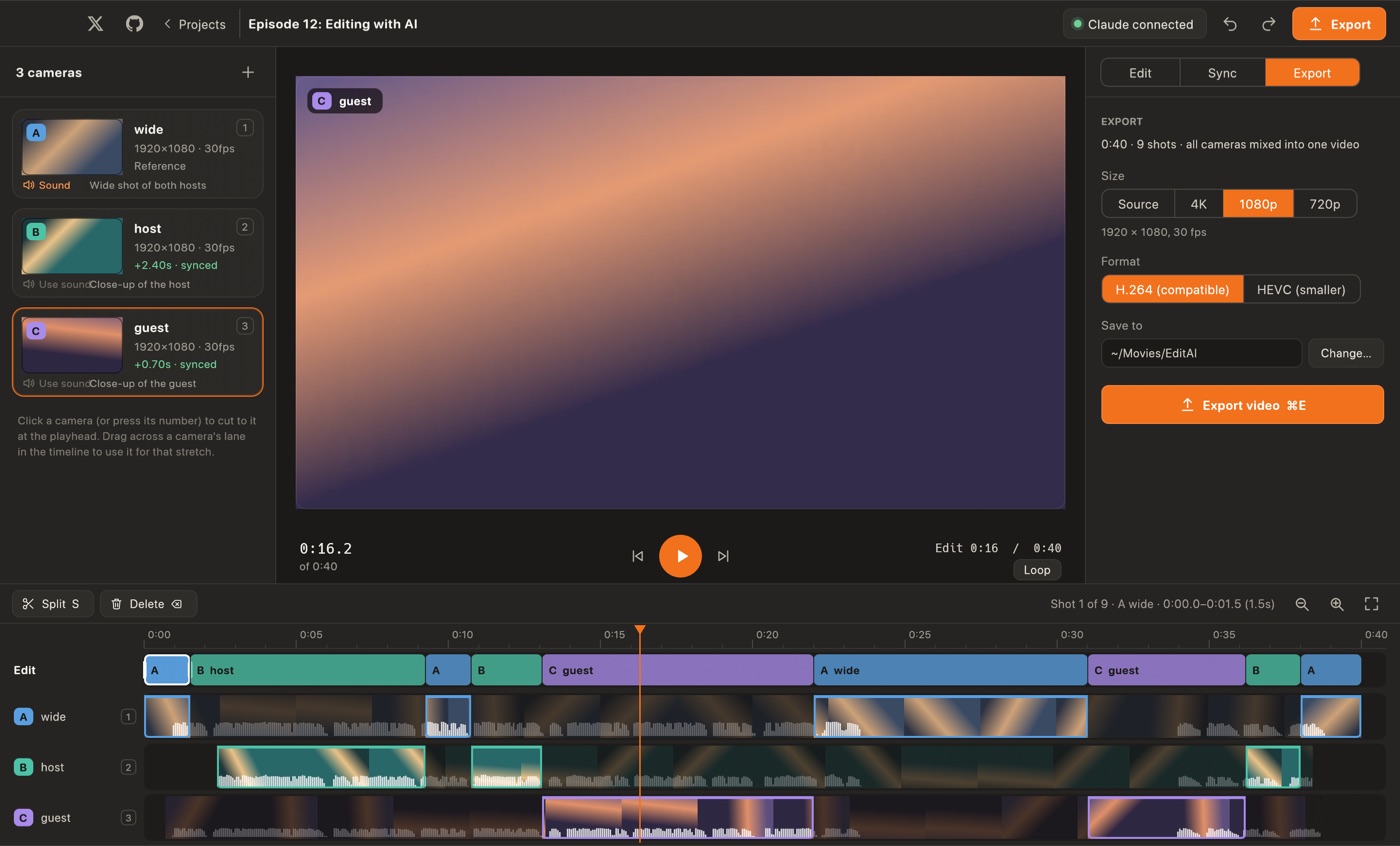The height and width of the screenshot is (846, 1400).
Task: Click the shot info status text
Action: pos(1162,604)
